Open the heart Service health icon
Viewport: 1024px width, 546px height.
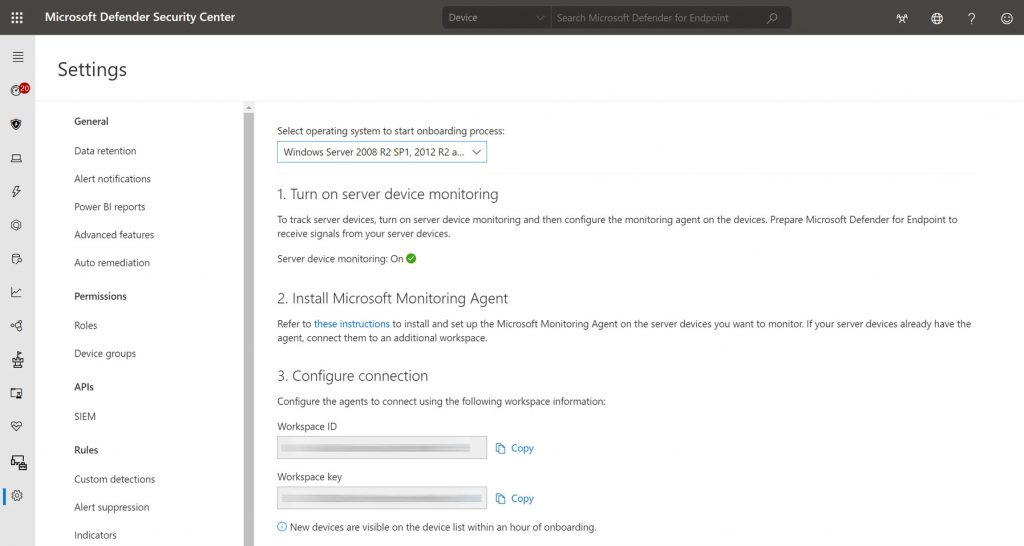pos(16,426)
